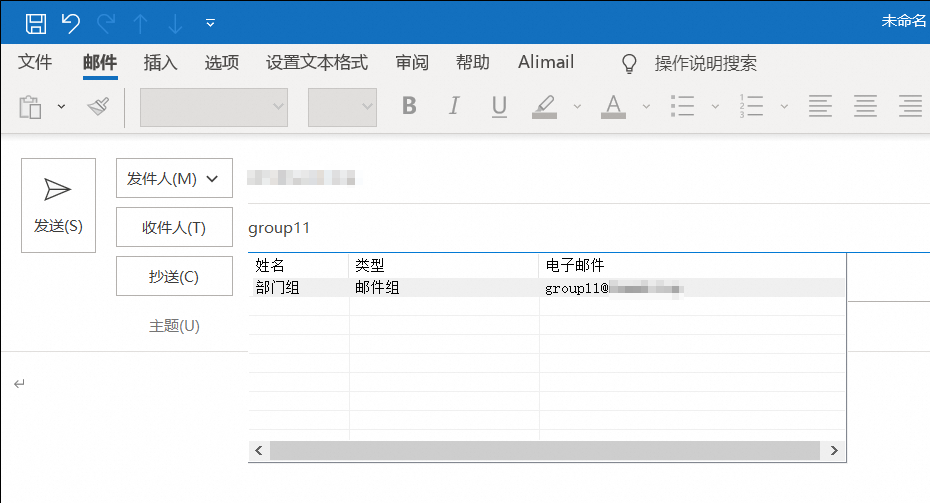The height and width of the screenshot is (503, 930).
Task: Click the 收件人(T) button
Action: 174,227
